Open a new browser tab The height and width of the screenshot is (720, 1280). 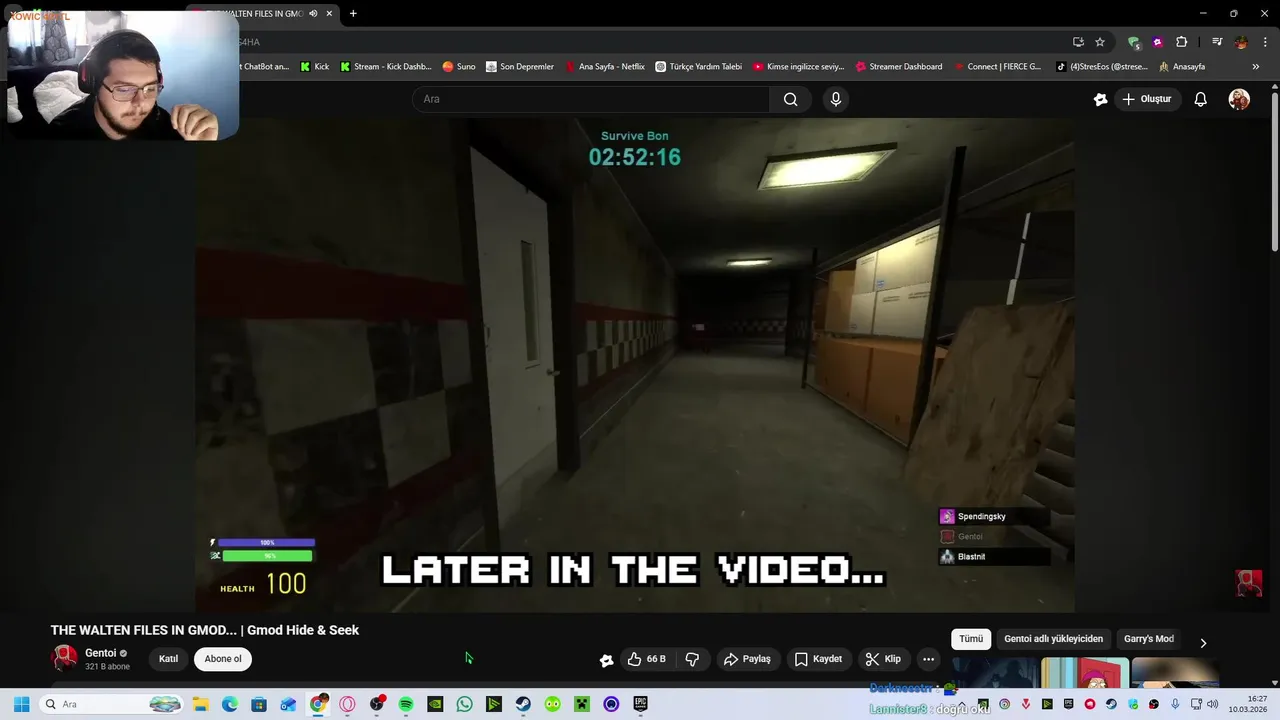coord(353,13)
